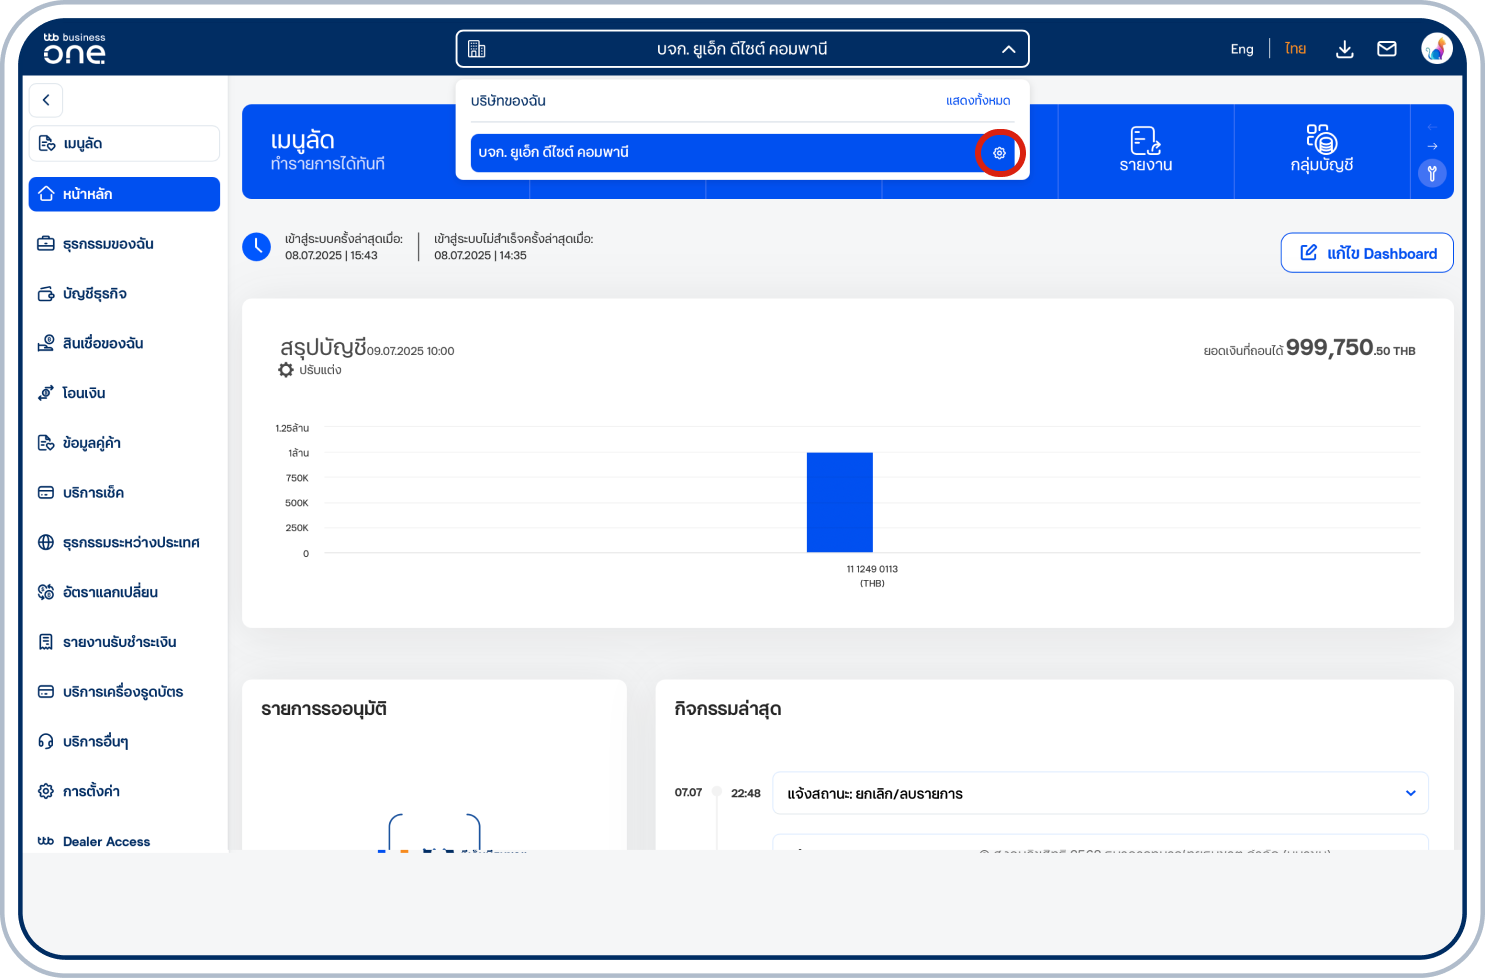The image size is (1485, 978).
Task: Expand the แจ้งสถานะ activity entry
Action: [x=1410, y=793]
